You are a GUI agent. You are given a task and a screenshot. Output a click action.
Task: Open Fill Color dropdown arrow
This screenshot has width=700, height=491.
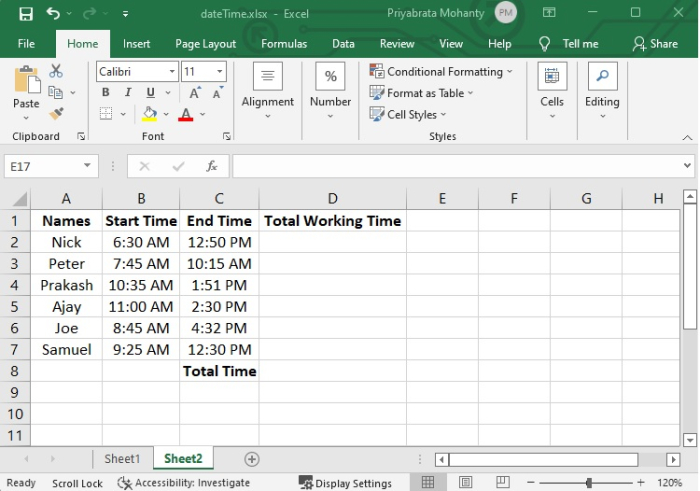pos(166,114)
